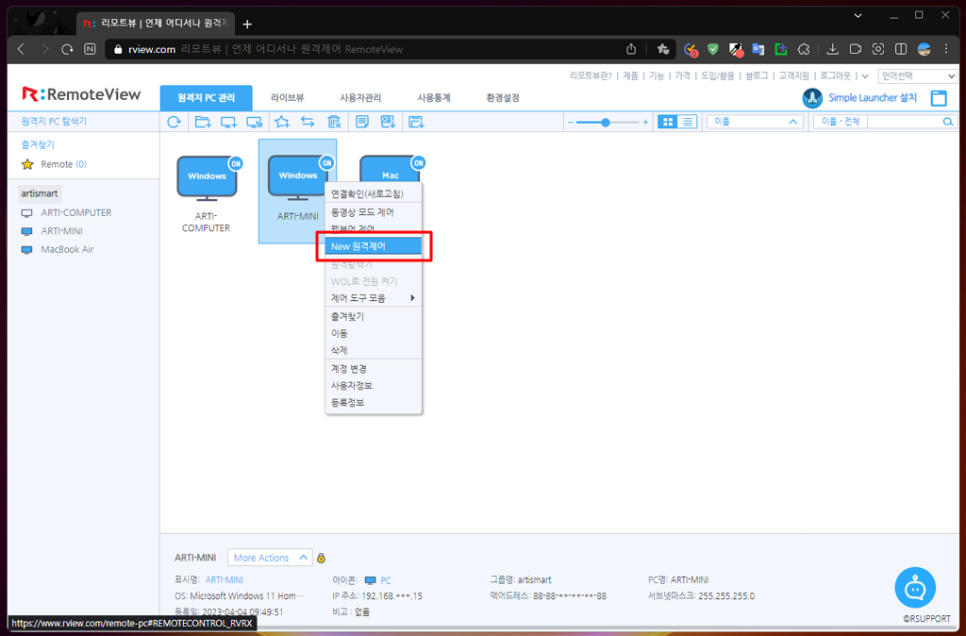
Task: Click the memo note toolbar icon
Action: pyautogui.click(x=362, y=122)
